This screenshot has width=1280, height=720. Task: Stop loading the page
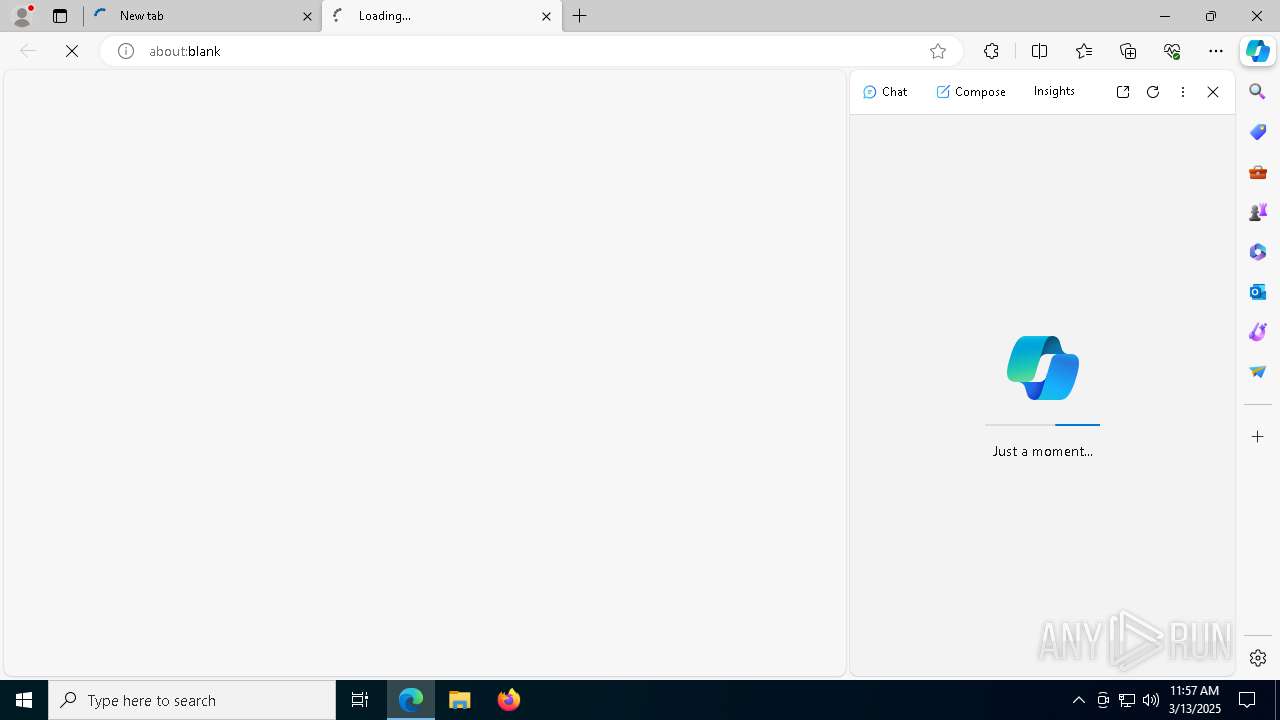72,51
